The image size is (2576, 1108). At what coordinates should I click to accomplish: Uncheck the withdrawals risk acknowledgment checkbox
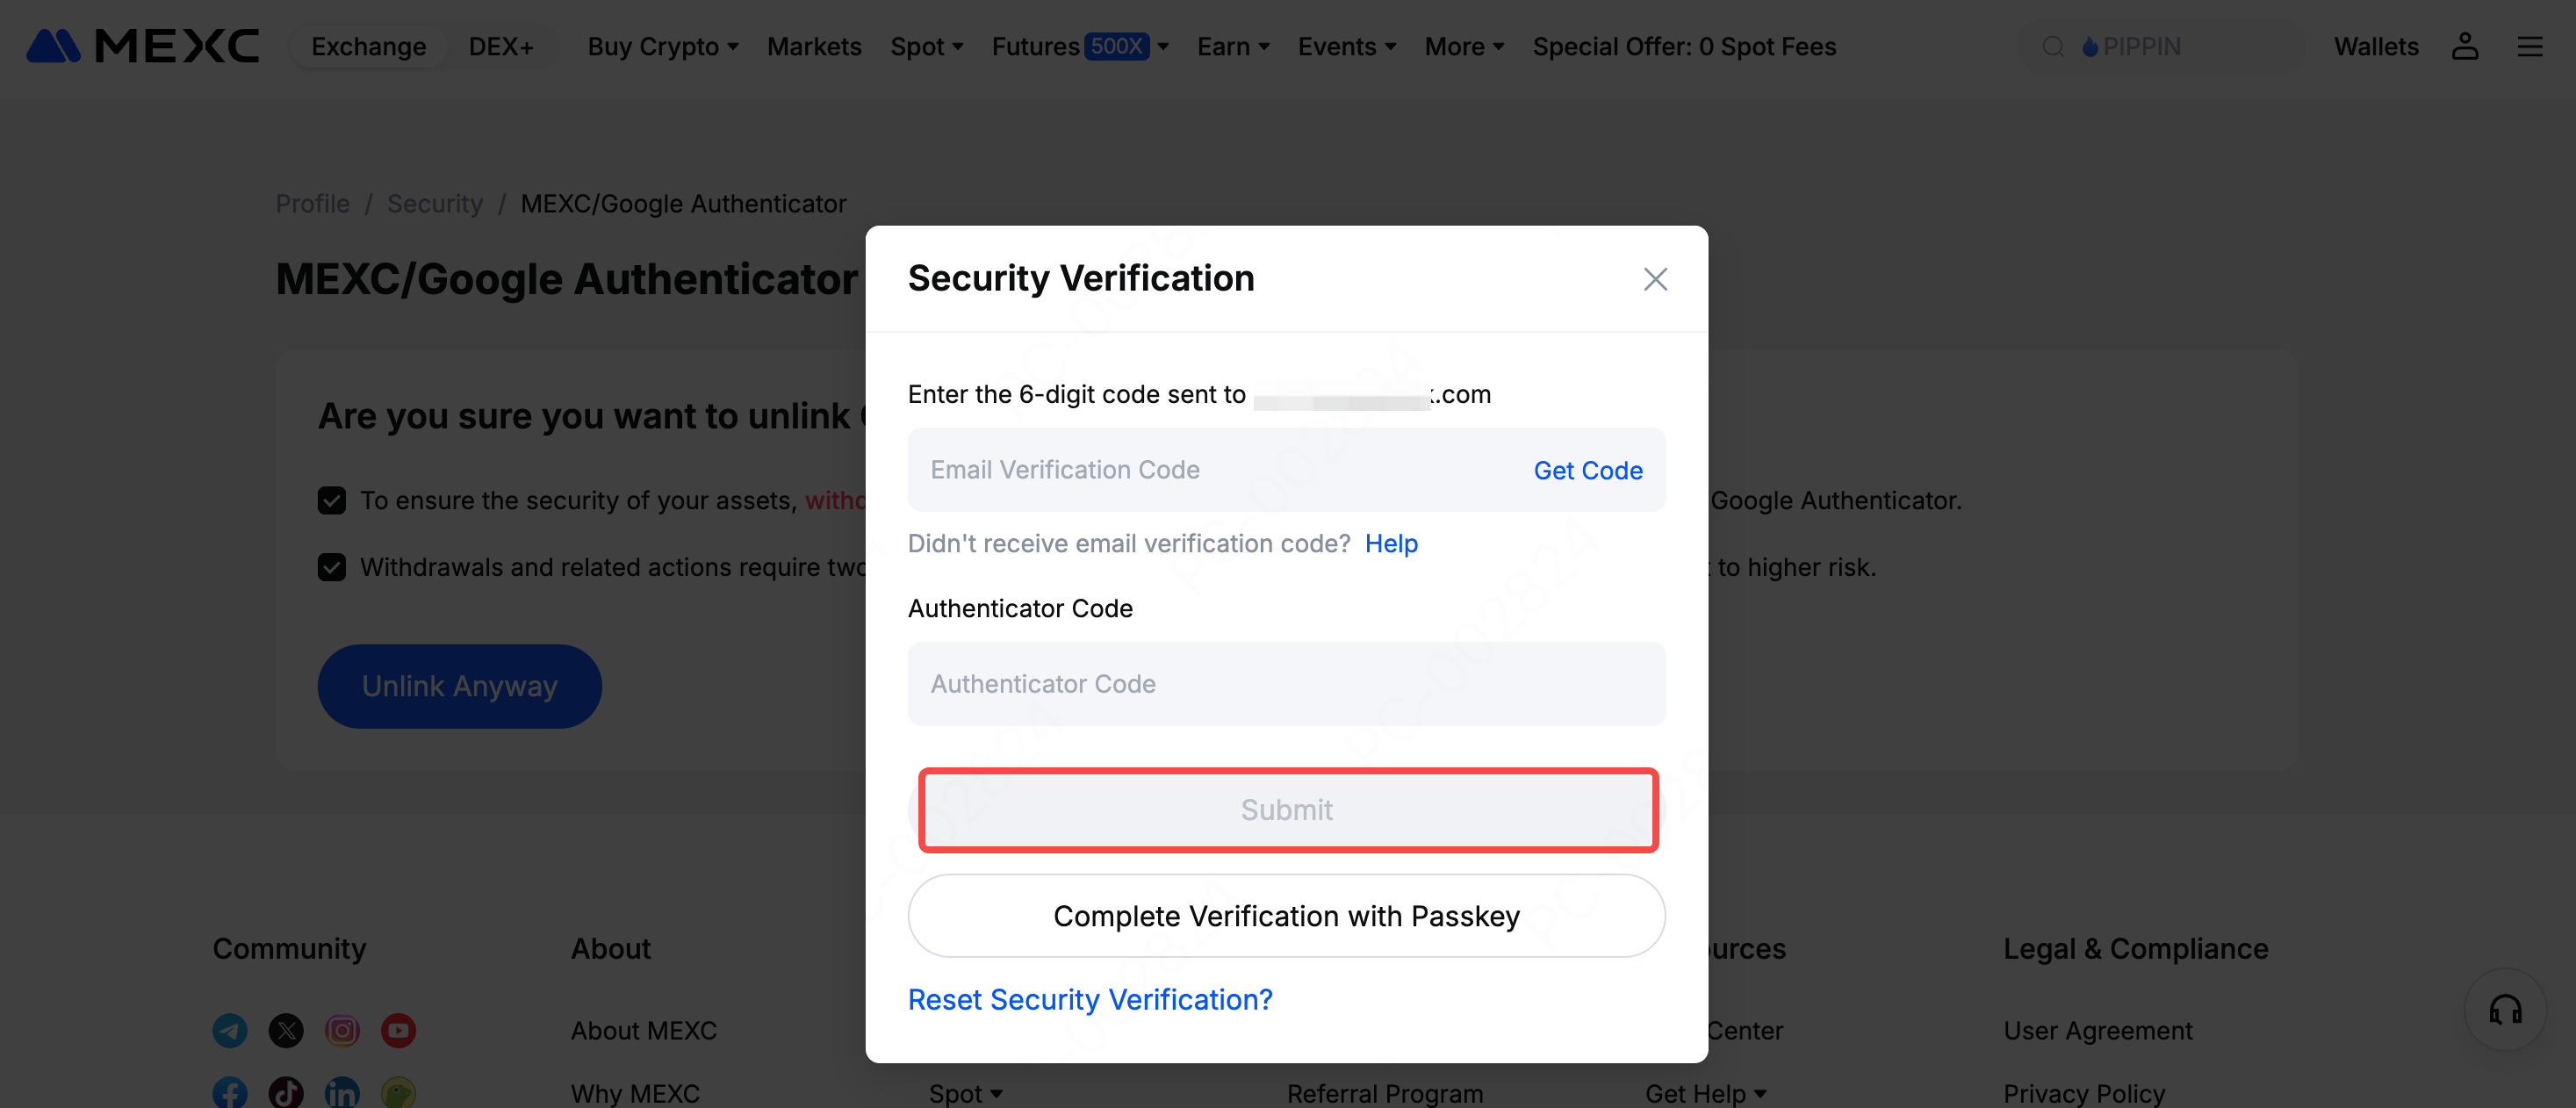point(332,567)
